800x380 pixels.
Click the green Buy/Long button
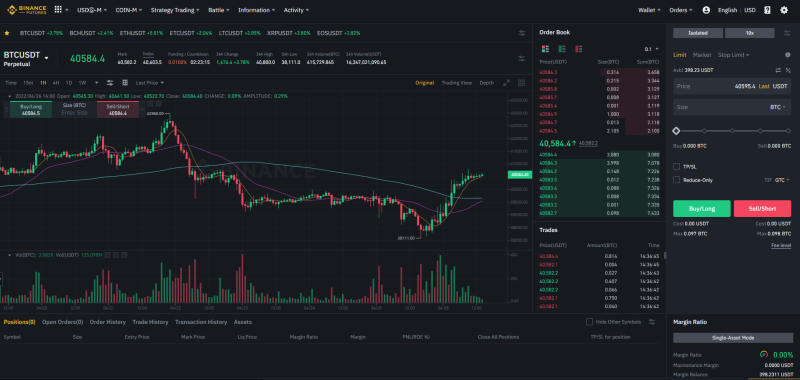[x=702, y=209]
